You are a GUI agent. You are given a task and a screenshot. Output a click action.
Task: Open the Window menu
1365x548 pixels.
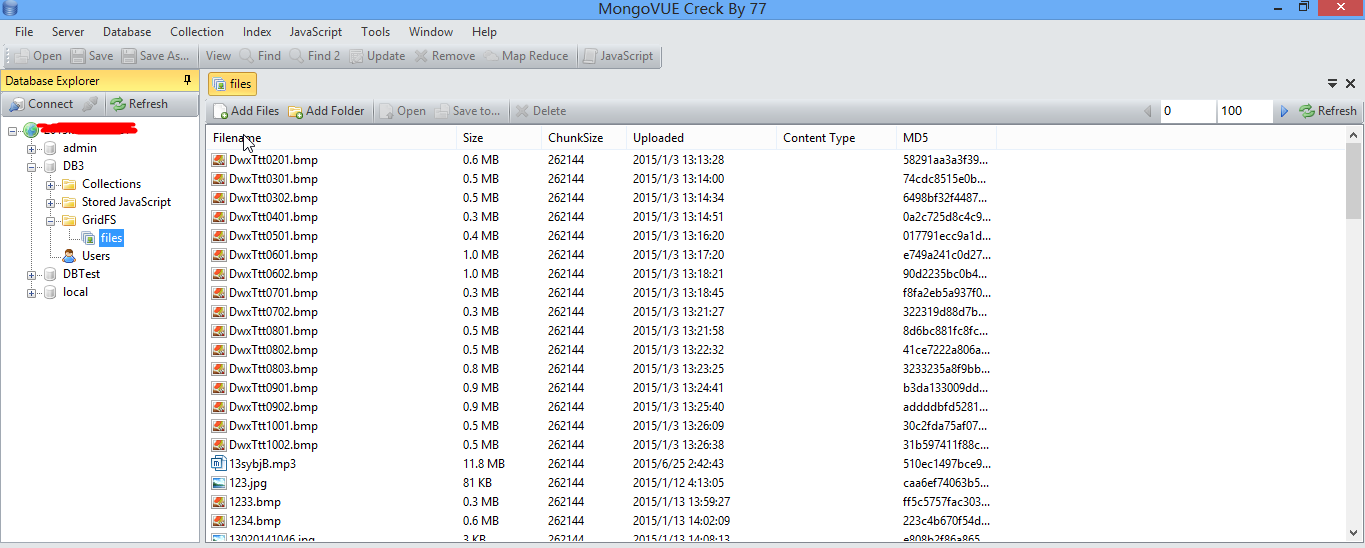click(431, 32)
